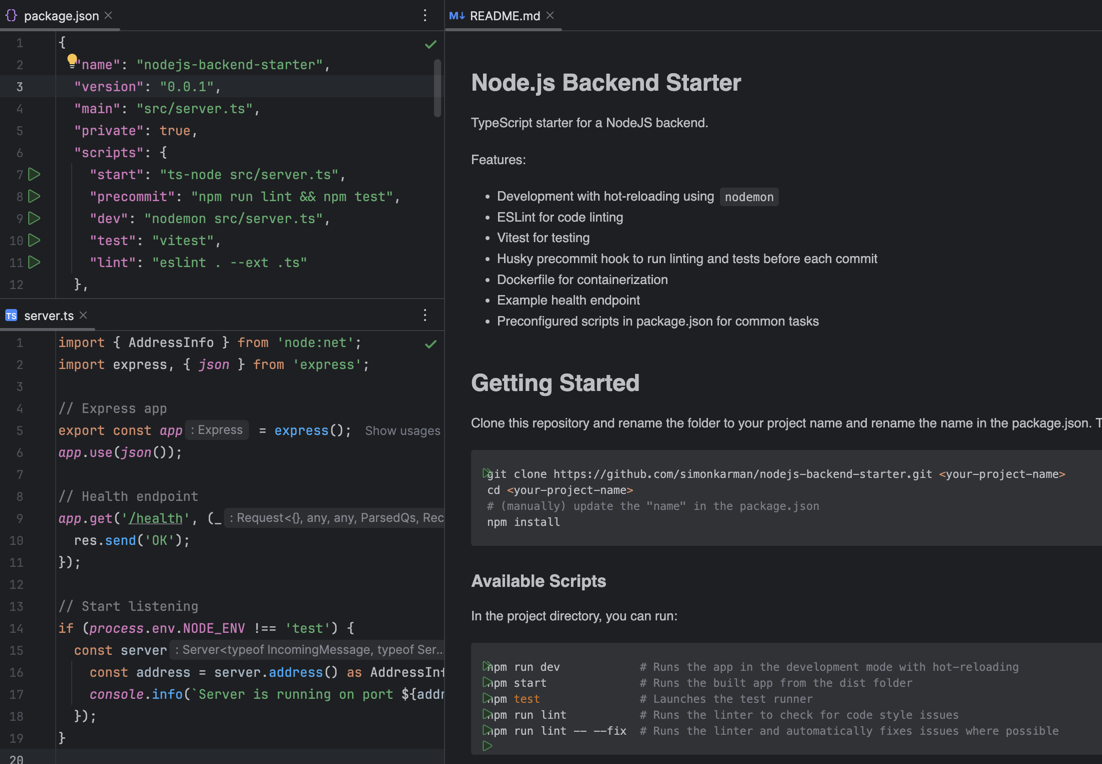Click the Express type inlay hint
Image resolution: width=1102 pixels, height=764 pixels.
point(217,431)
